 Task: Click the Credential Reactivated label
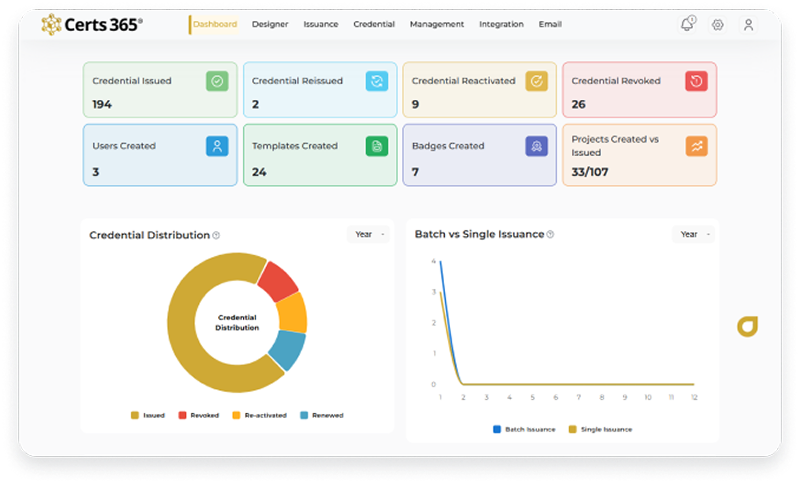[464, 81]
